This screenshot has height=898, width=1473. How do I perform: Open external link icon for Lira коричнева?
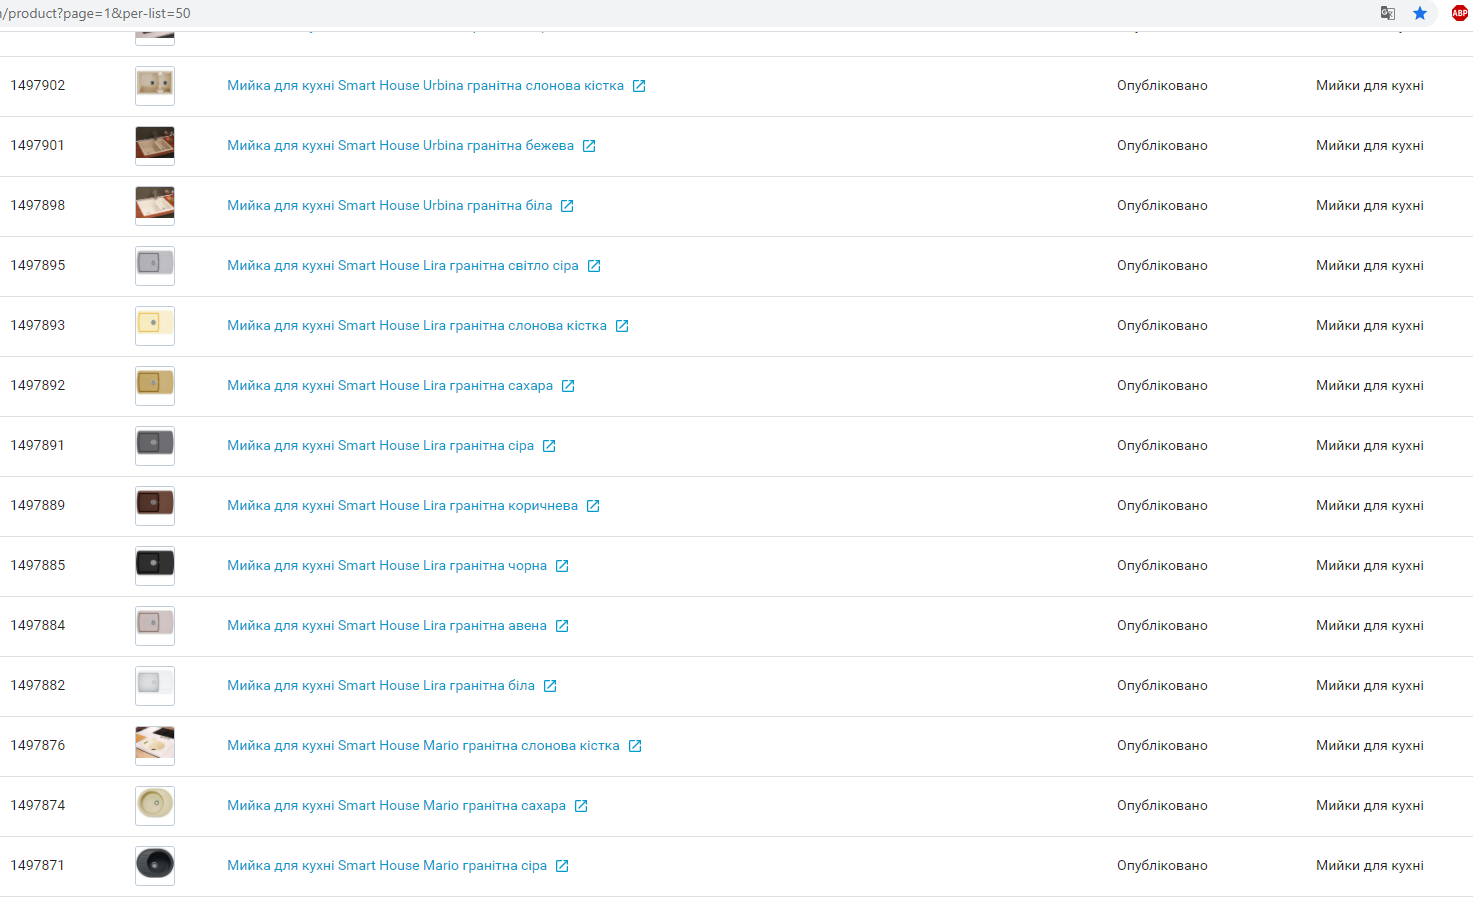(x=593, y=506)
